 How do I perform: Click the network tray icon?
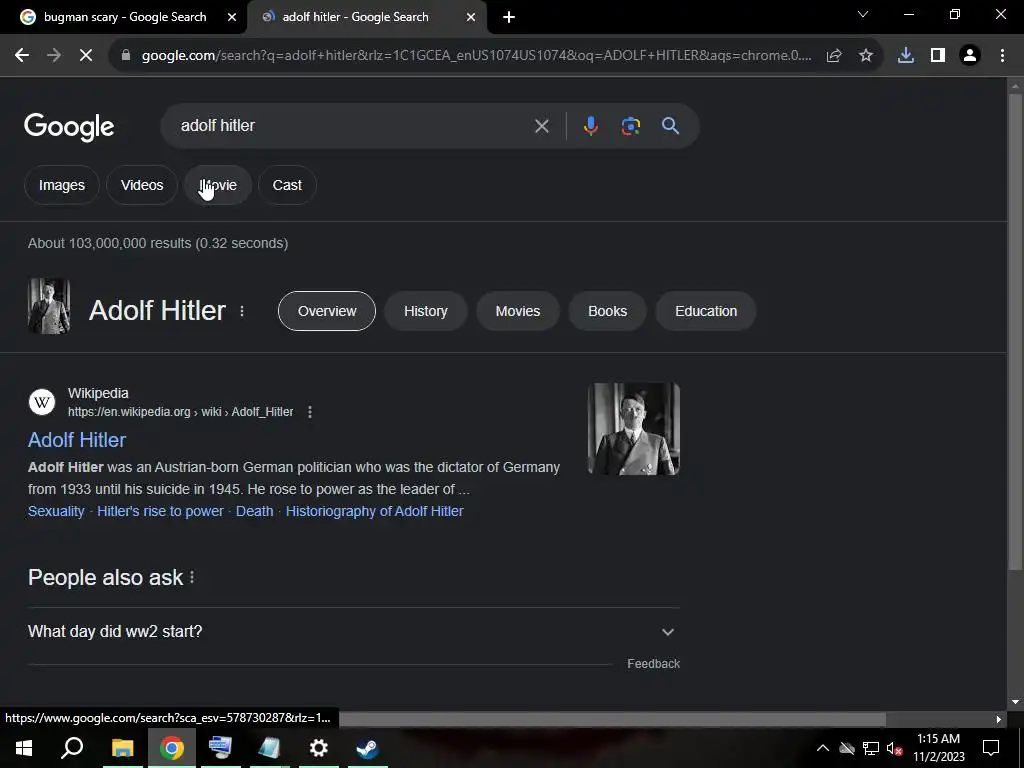871,748
